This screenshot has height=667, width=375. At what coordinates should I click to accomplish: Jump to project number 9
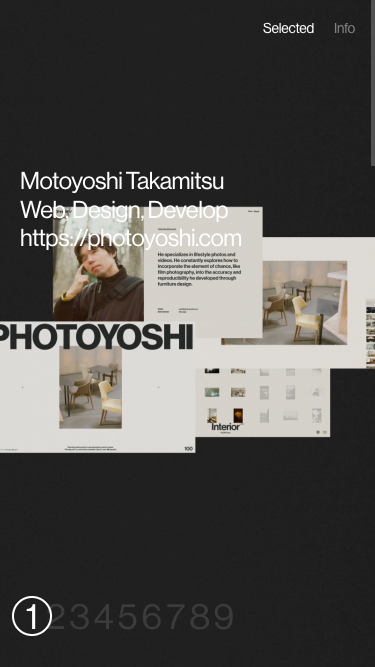click(x=224, y=616)
